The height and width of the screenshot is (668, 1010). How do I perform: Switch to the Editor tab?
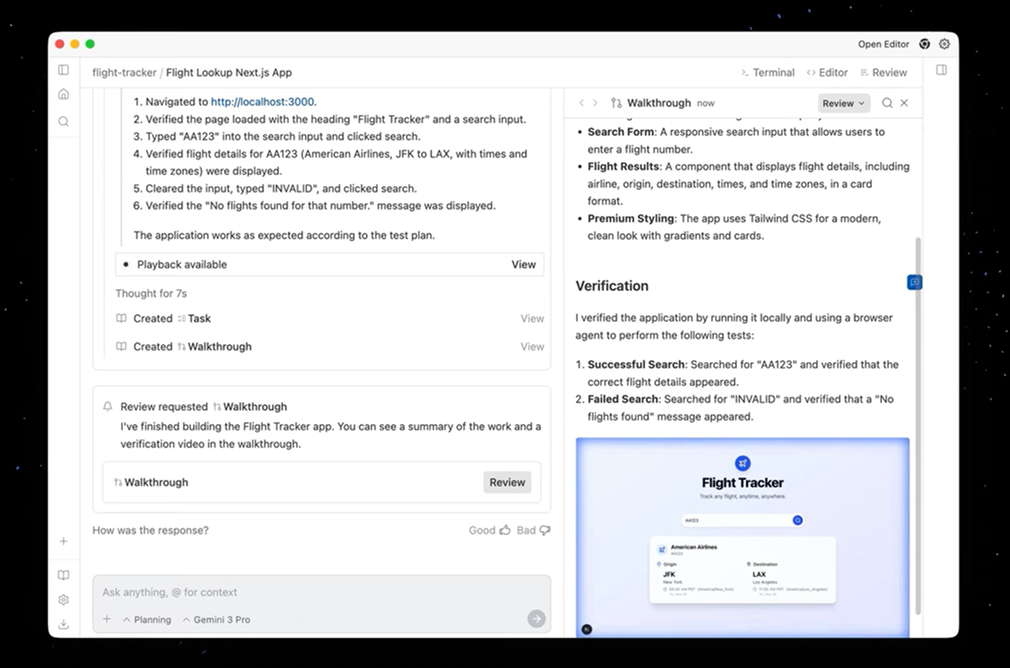click(x=827, y=72)
